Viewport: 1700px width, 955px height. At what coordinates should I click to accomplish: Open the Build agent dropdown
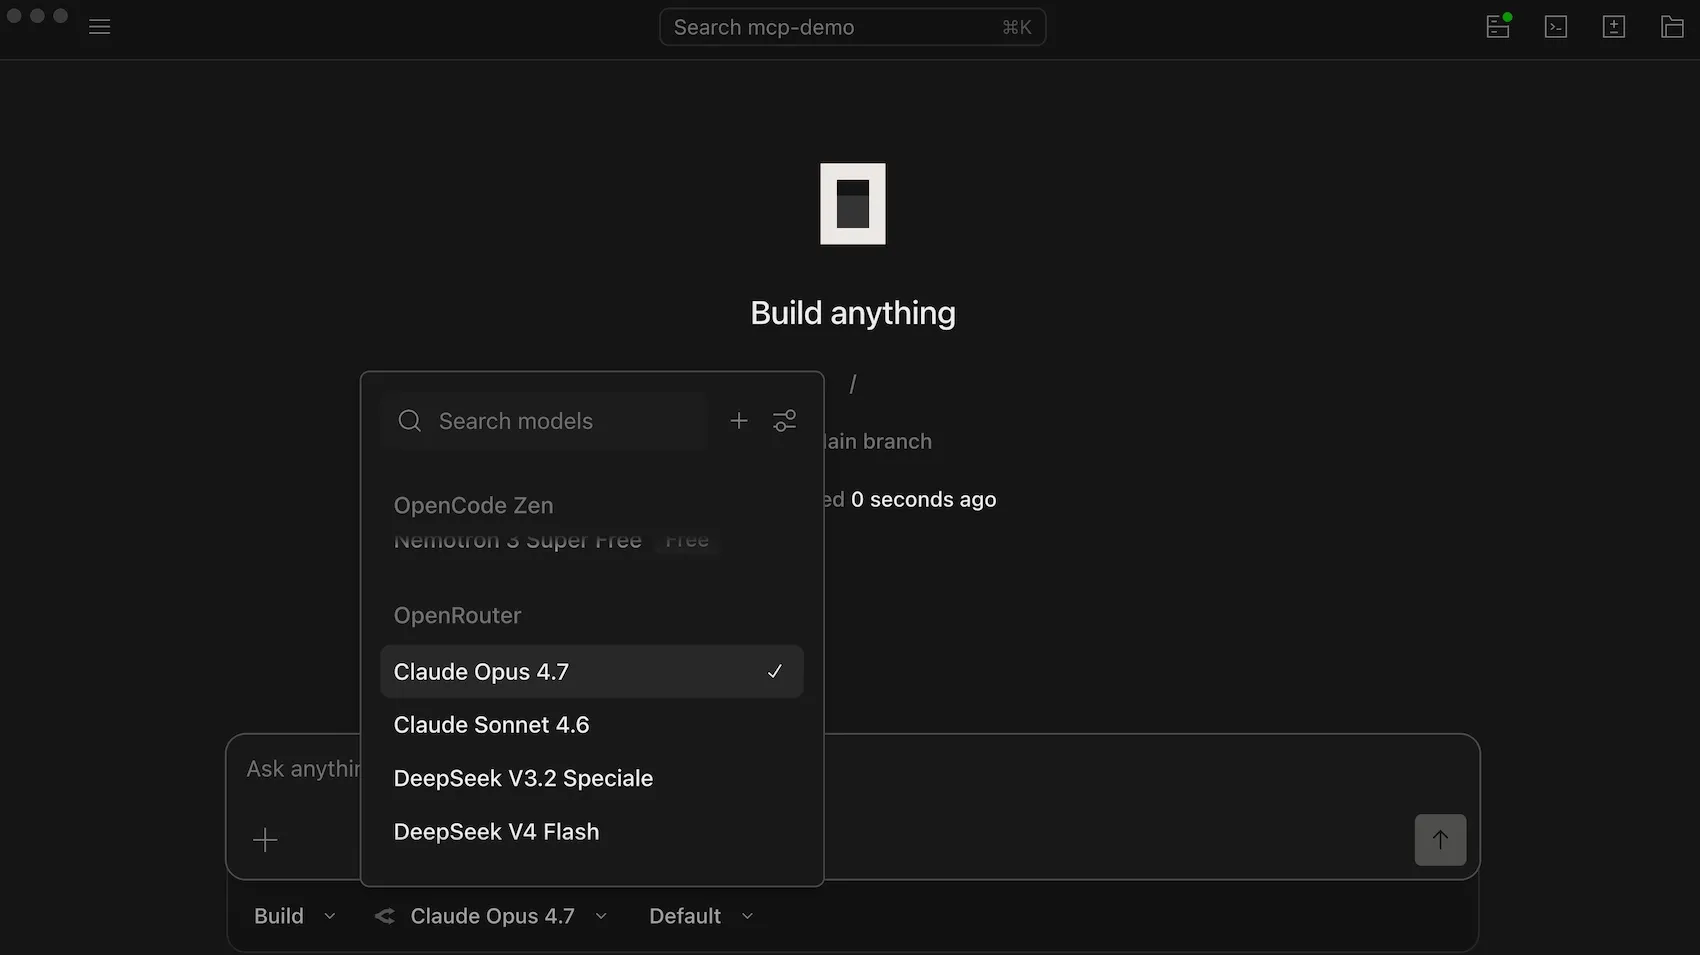click(x=294, y=916)
